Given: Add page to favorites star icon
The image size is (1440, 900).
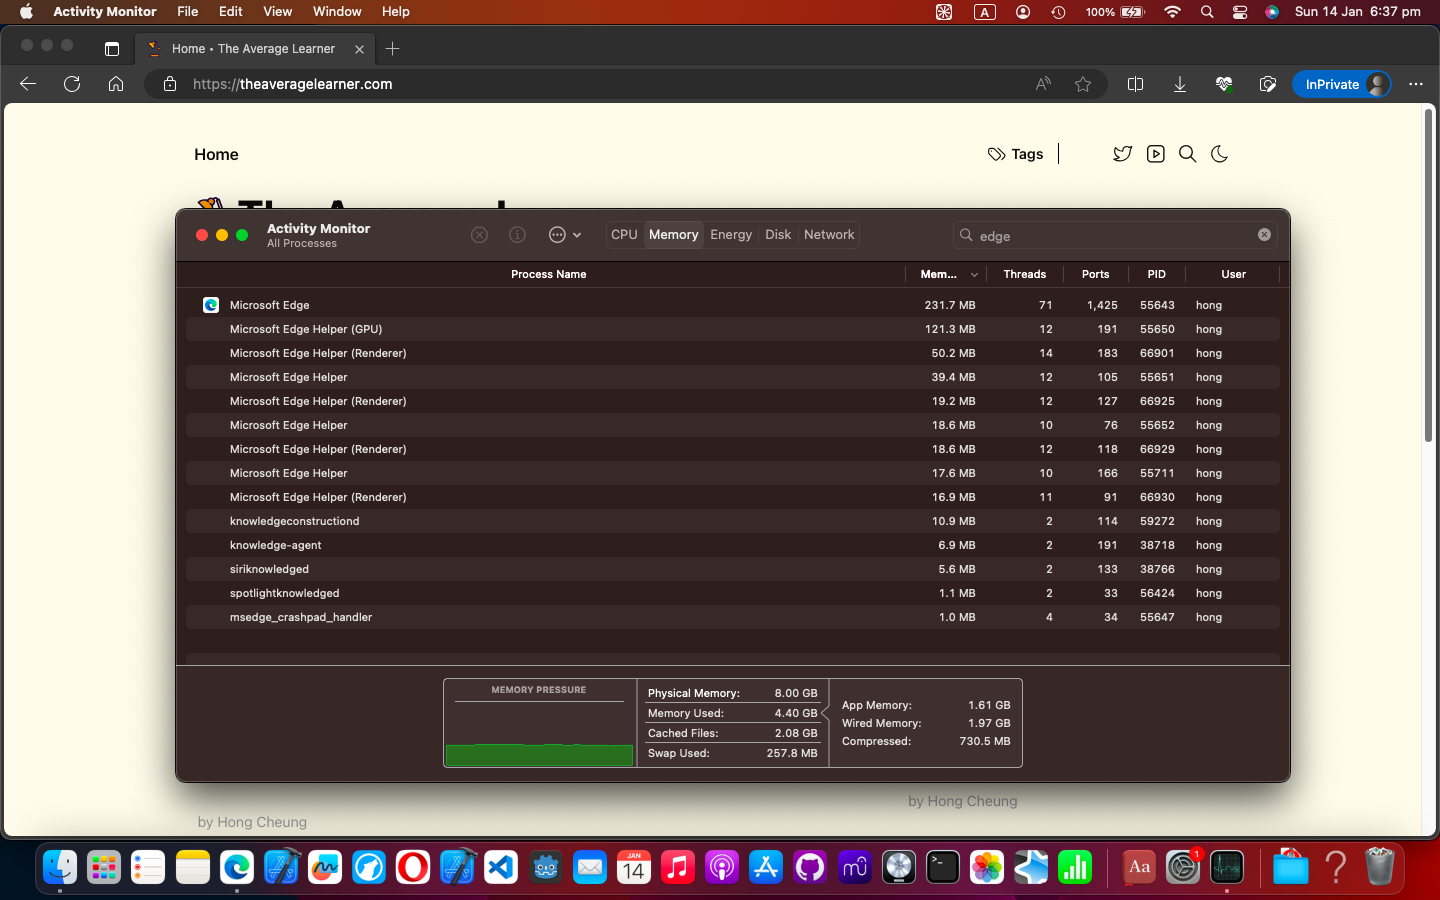Looking at the screenshot, I should 1083,84.
